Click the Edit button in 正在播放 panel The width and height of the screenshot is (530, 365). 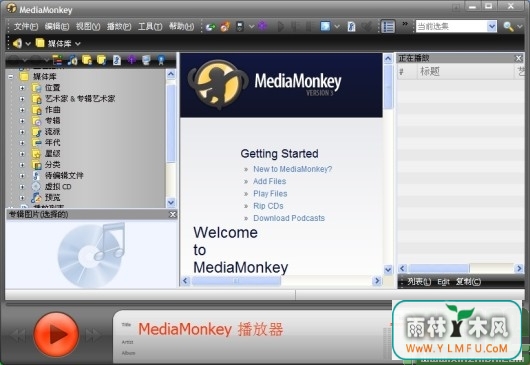(443, 282)
